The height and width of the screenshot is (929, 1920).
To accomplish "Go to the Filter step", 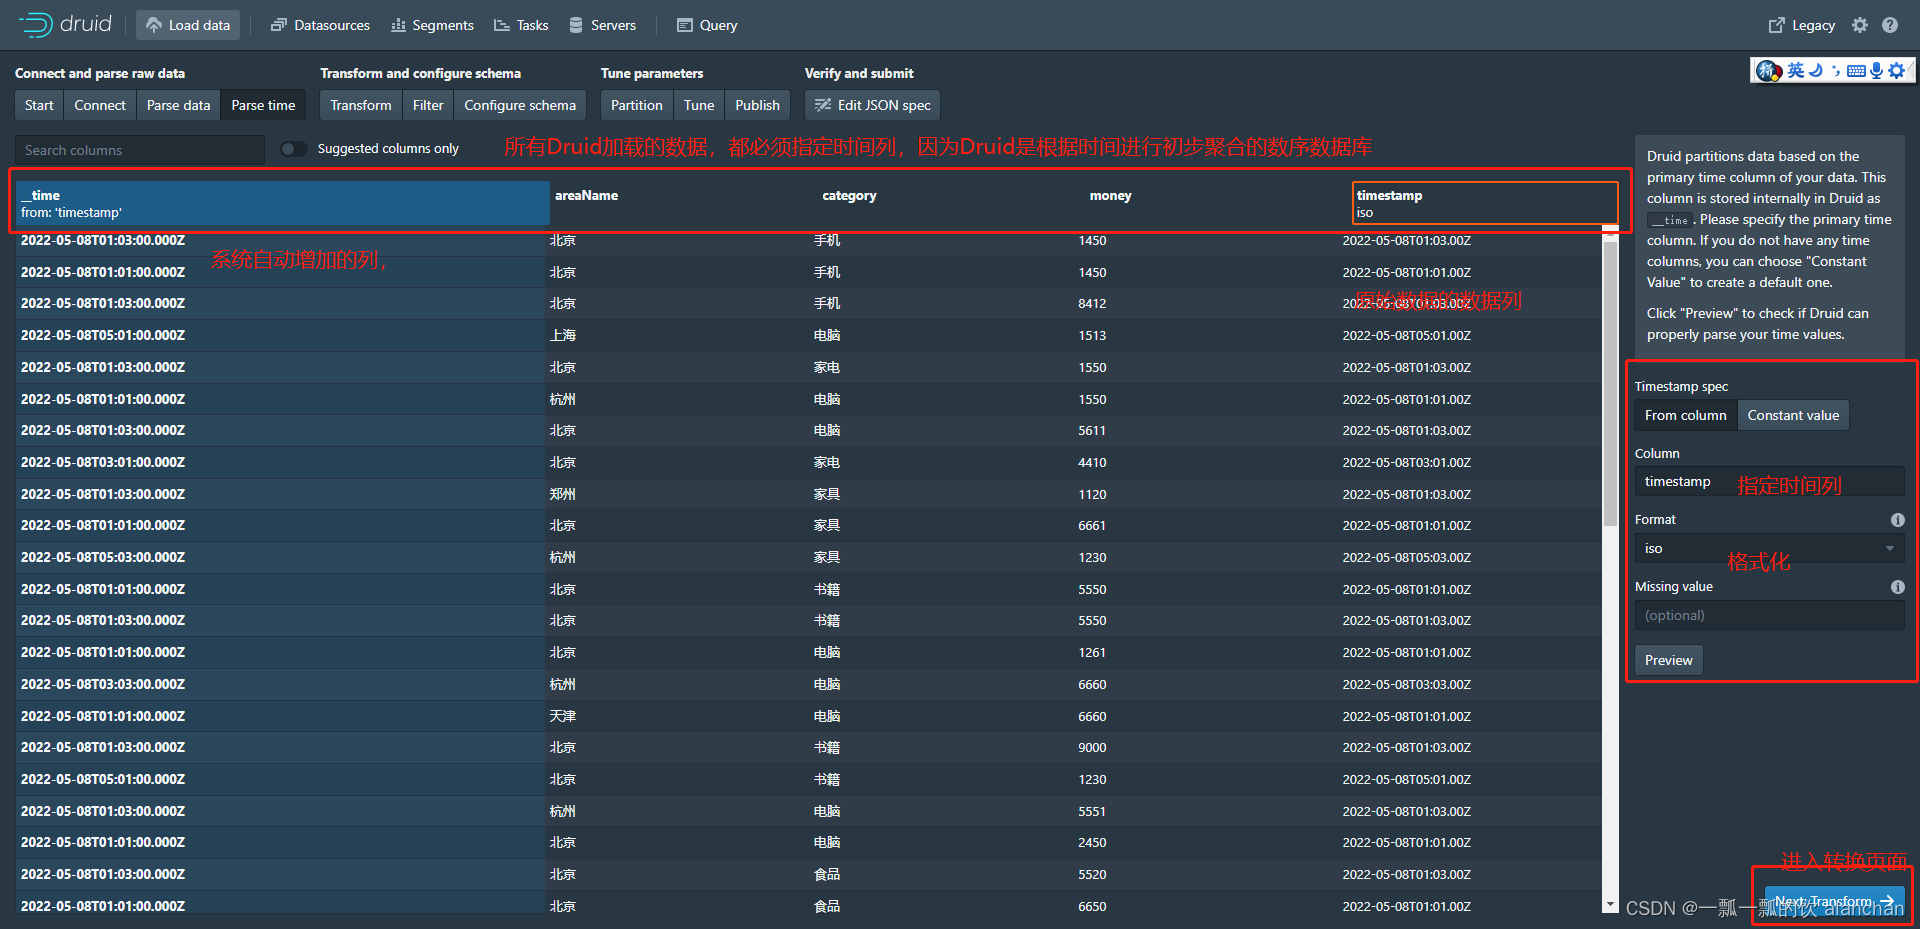I will point(428,105).
